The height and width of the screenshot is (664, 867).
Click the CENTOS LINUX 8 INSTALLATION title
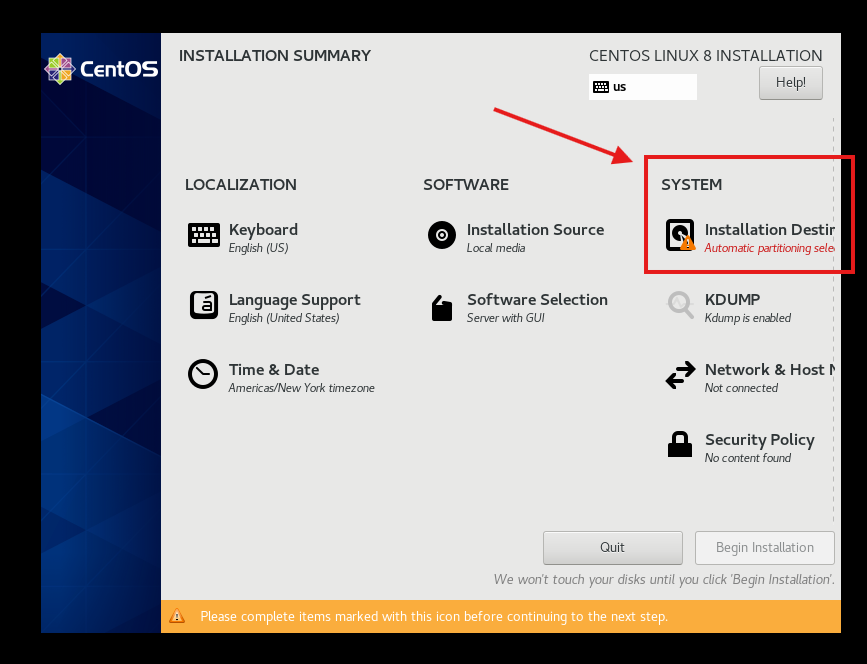(x=706, y=56)
